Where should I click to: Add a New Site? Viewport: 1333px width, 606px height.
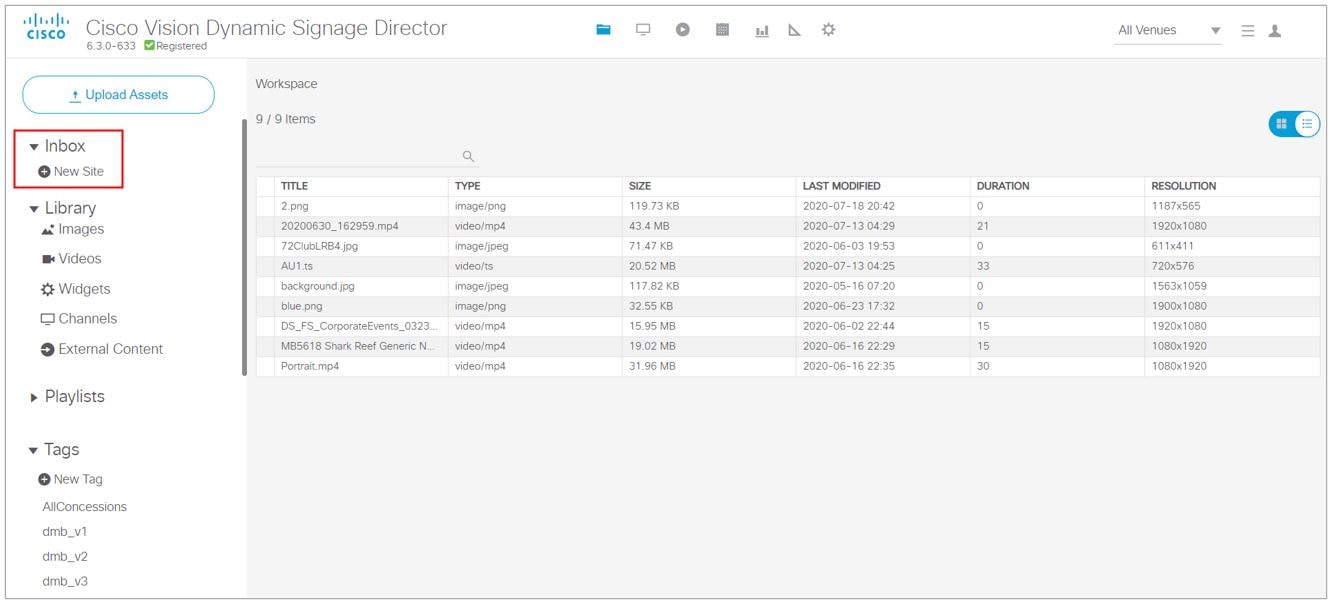click(x=71, y=172)
